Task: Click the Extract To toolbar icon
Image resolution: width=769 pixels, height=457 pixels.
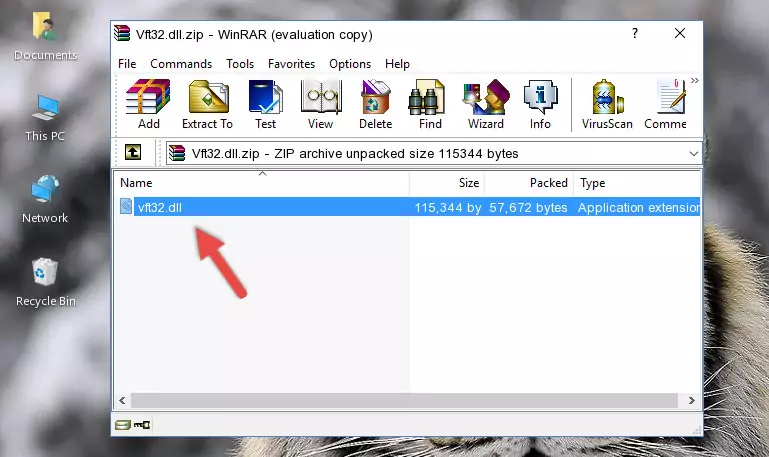Action: 207,105
